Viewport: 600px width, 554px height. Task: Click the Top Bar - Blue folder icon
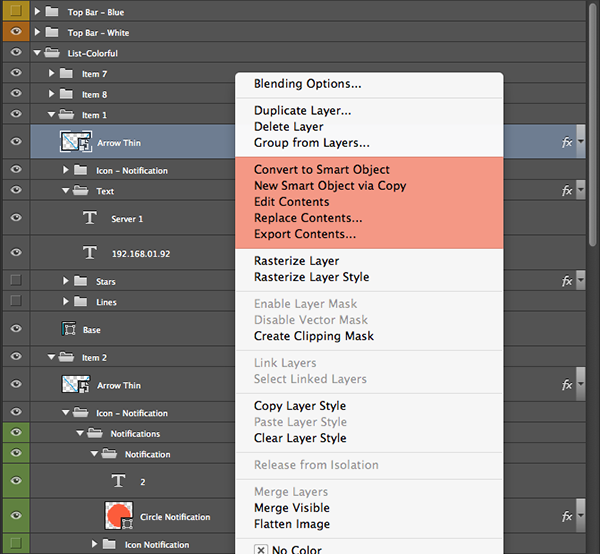(53, 12)
